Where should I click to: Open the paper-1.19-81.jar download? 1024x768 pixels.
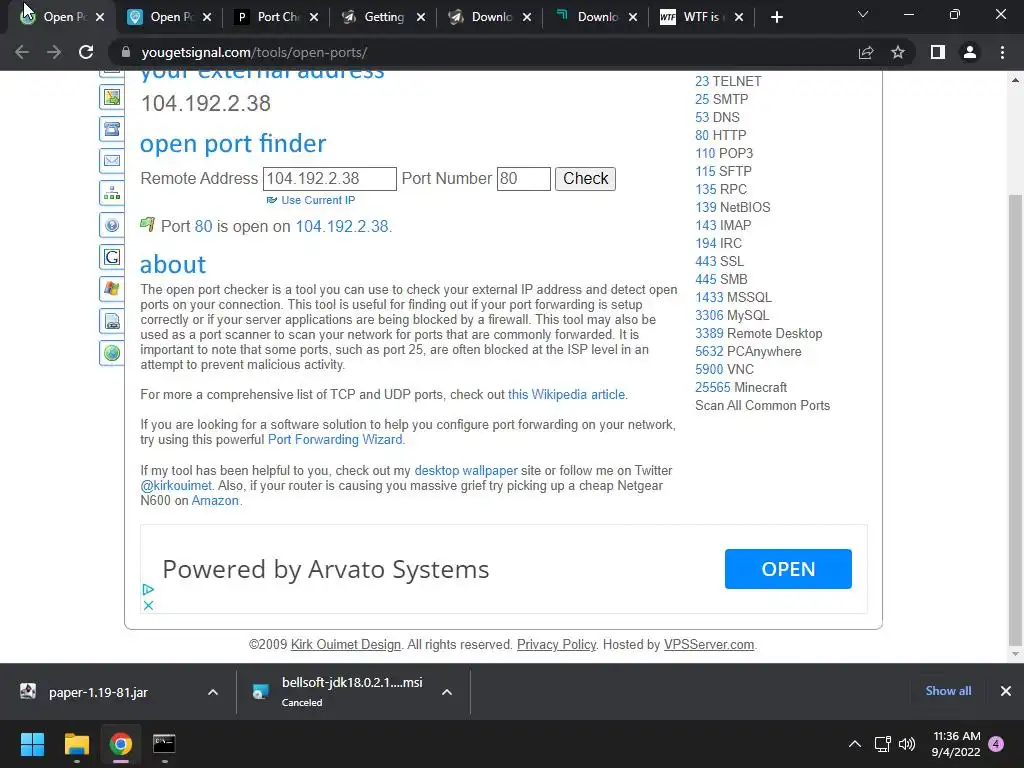(98, 692)
